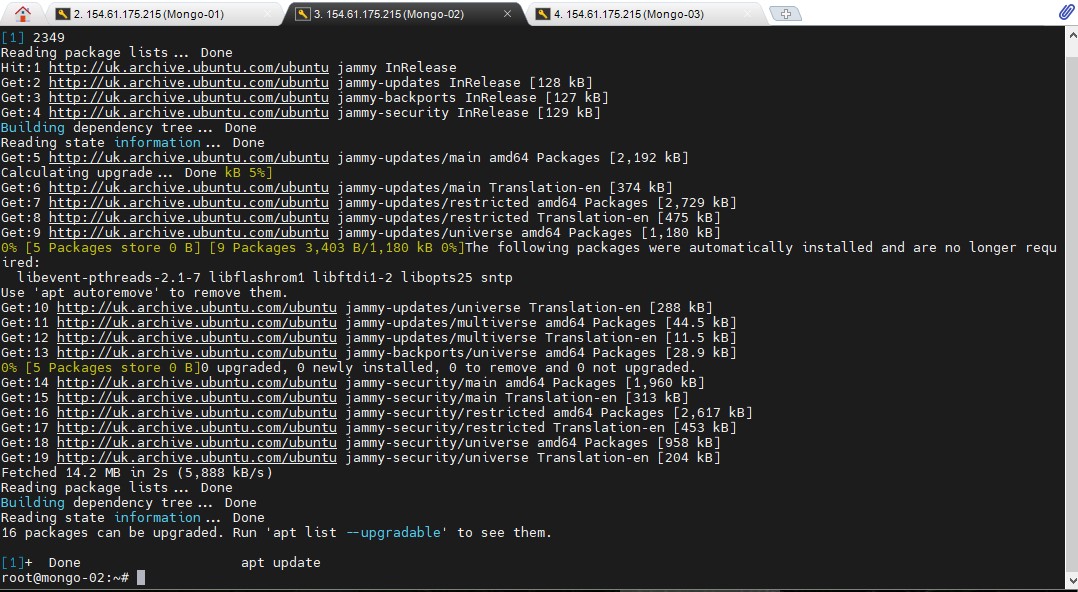
Task: Close the Mongo-02 session tab
Action: coord(508,14)
